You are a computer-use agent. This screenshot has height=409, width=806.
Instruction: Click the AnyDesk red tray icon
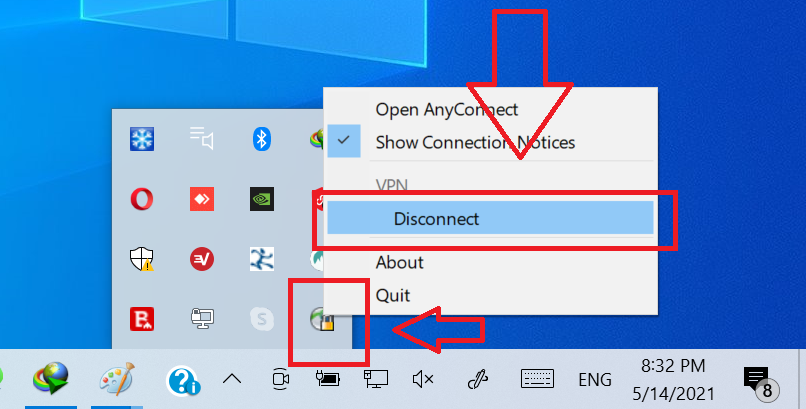202,199
